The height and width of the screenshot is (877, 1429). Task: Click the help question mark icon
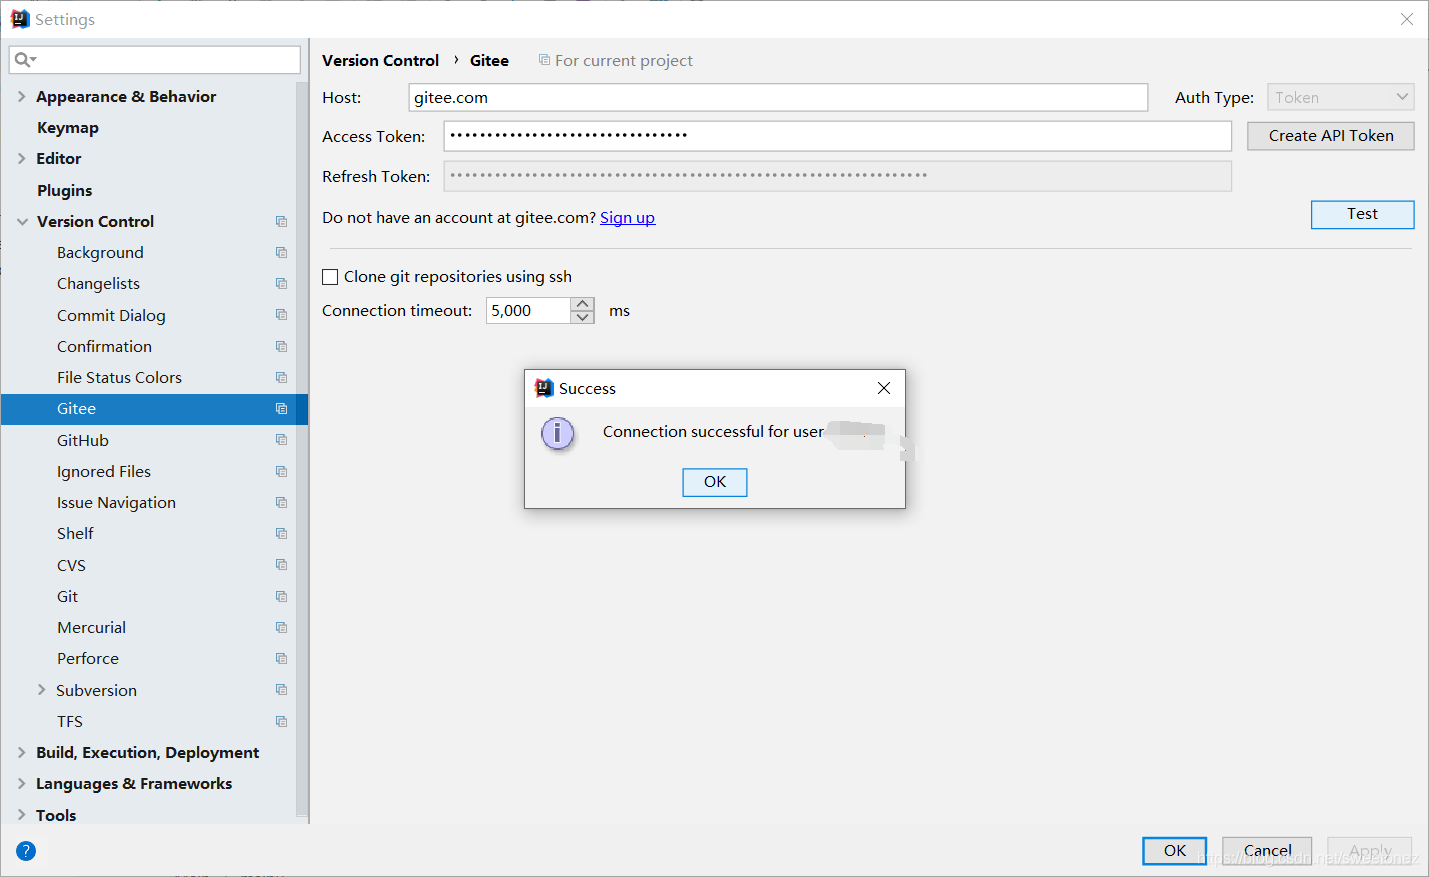coord(26,851)
